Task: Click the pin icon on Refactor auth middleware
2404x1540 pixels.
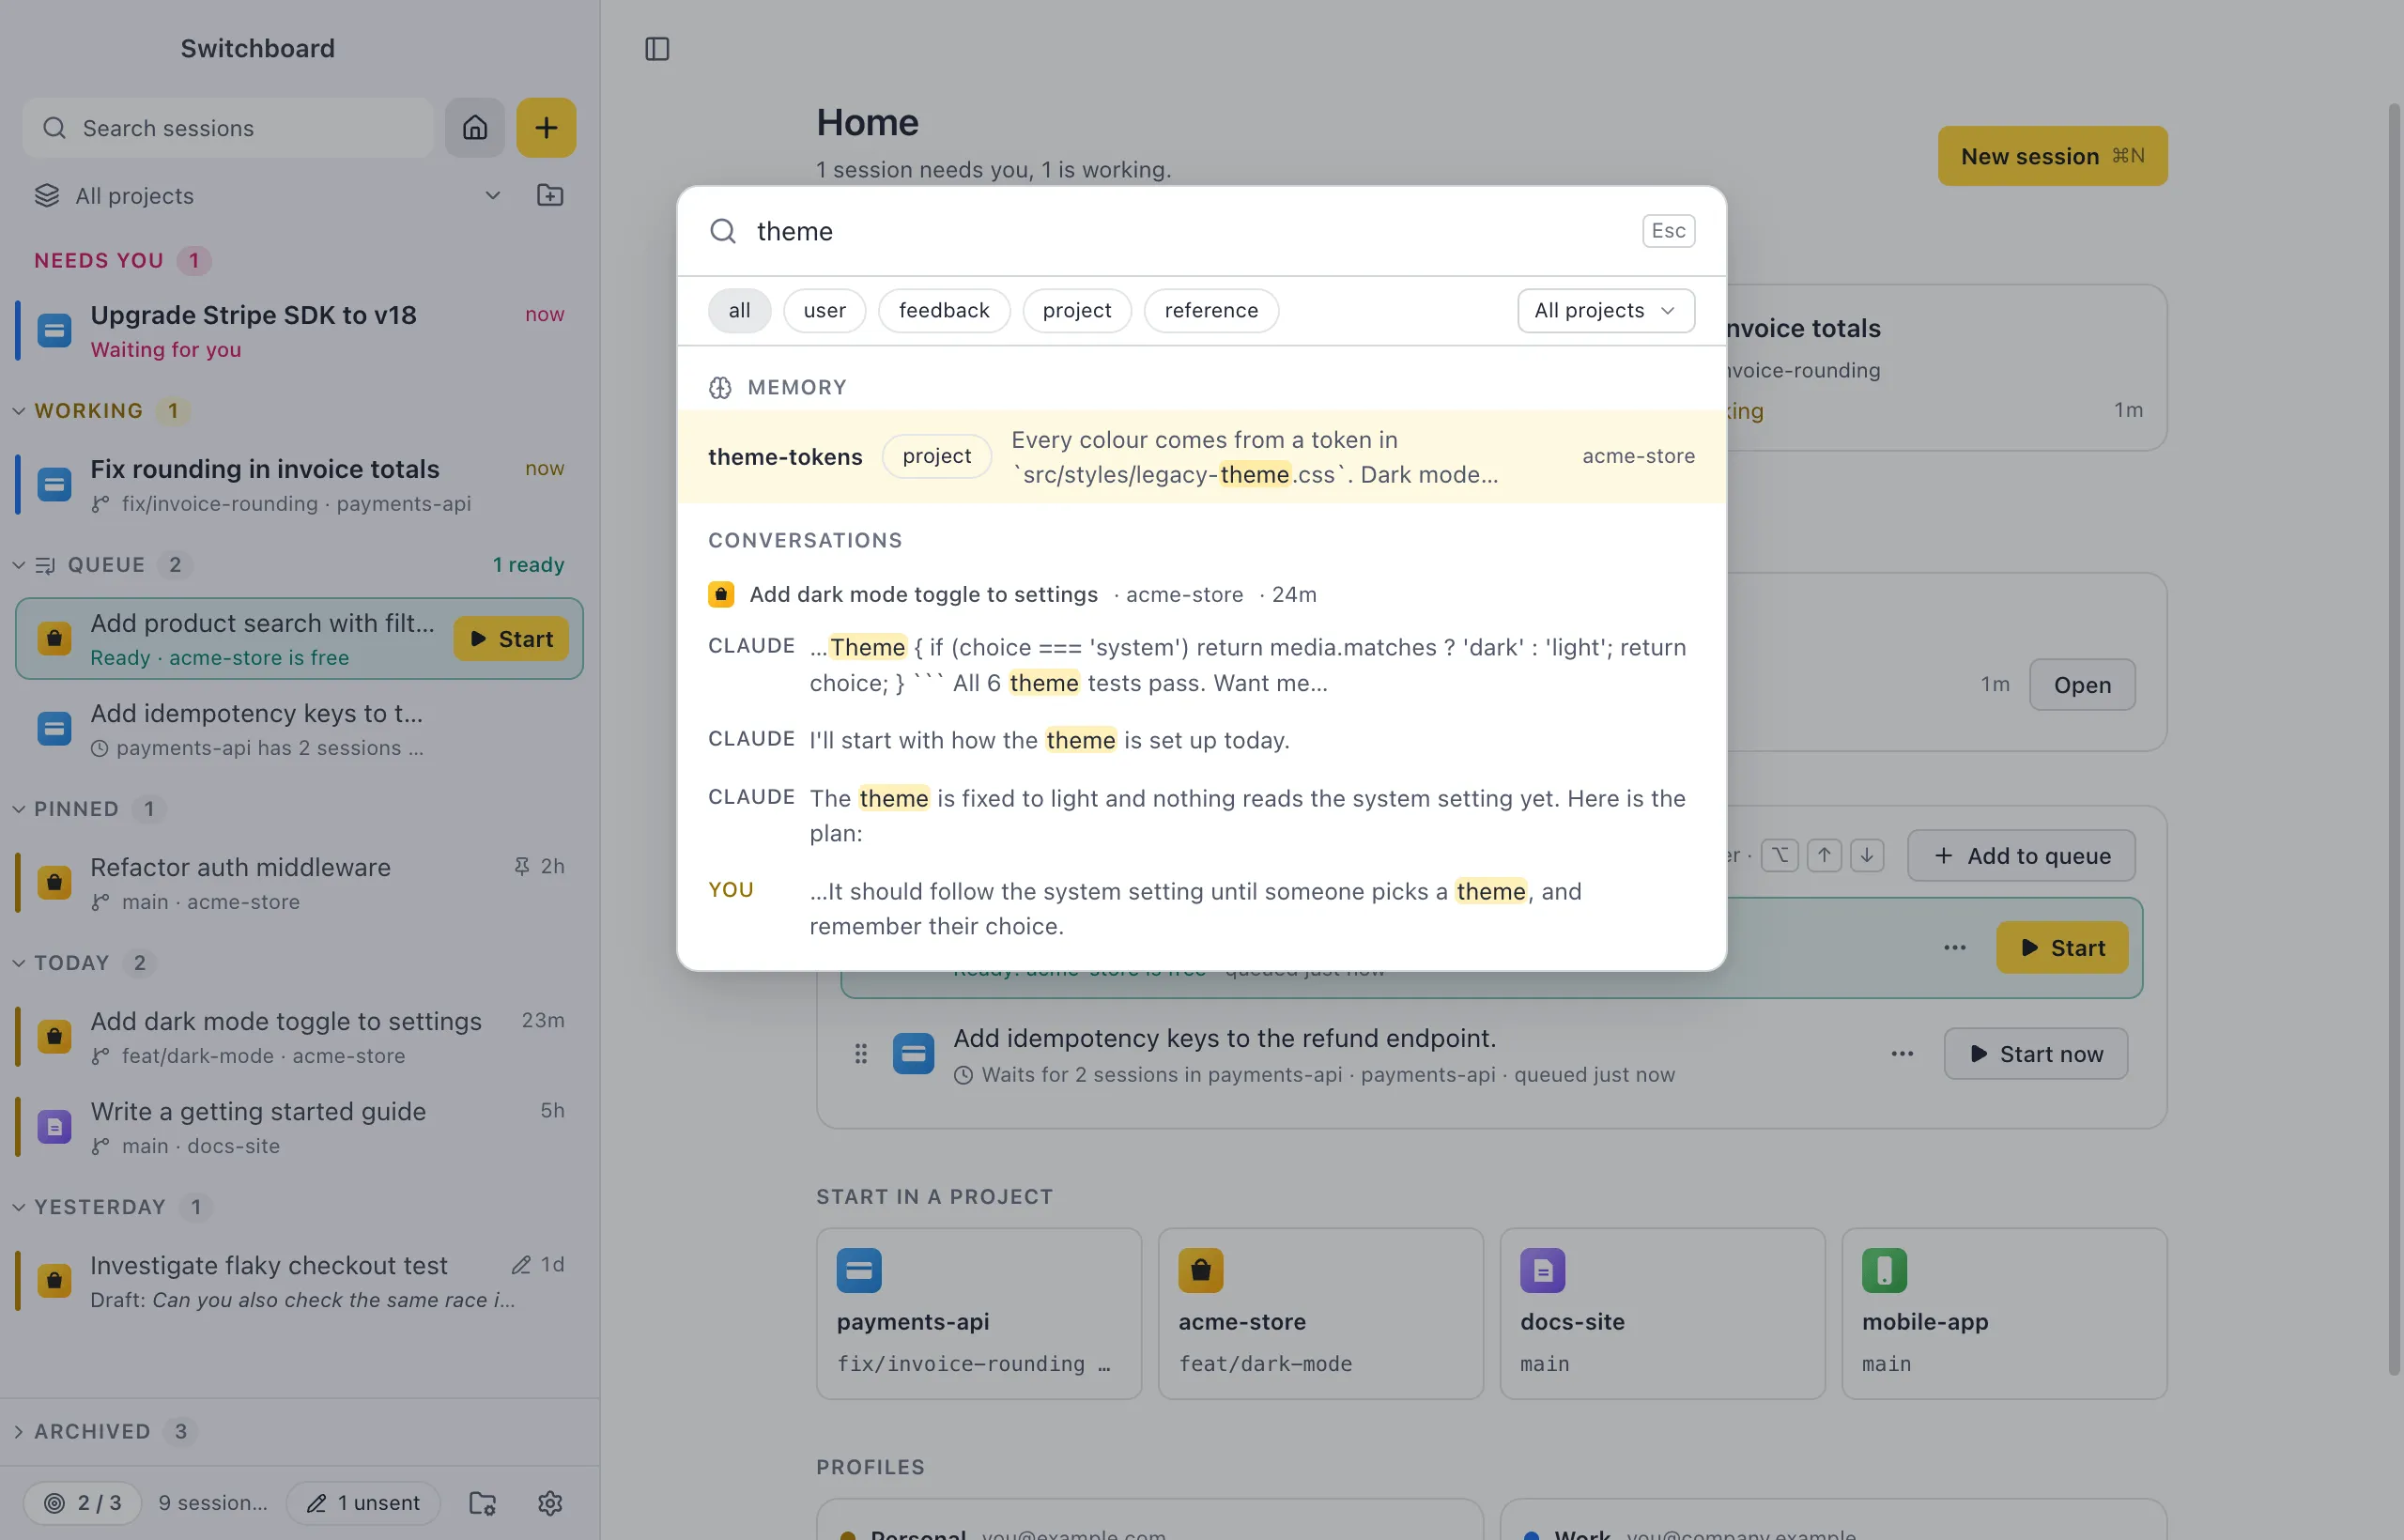Action: 521,866
